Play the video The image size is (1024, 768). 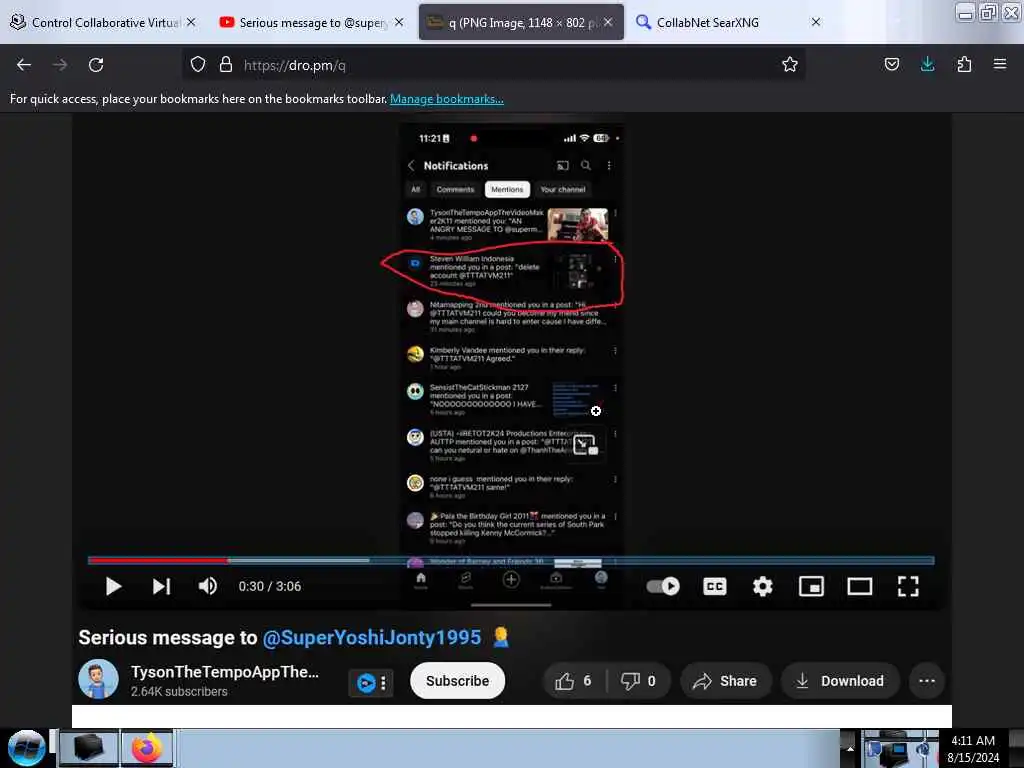(x=113, y=586)
